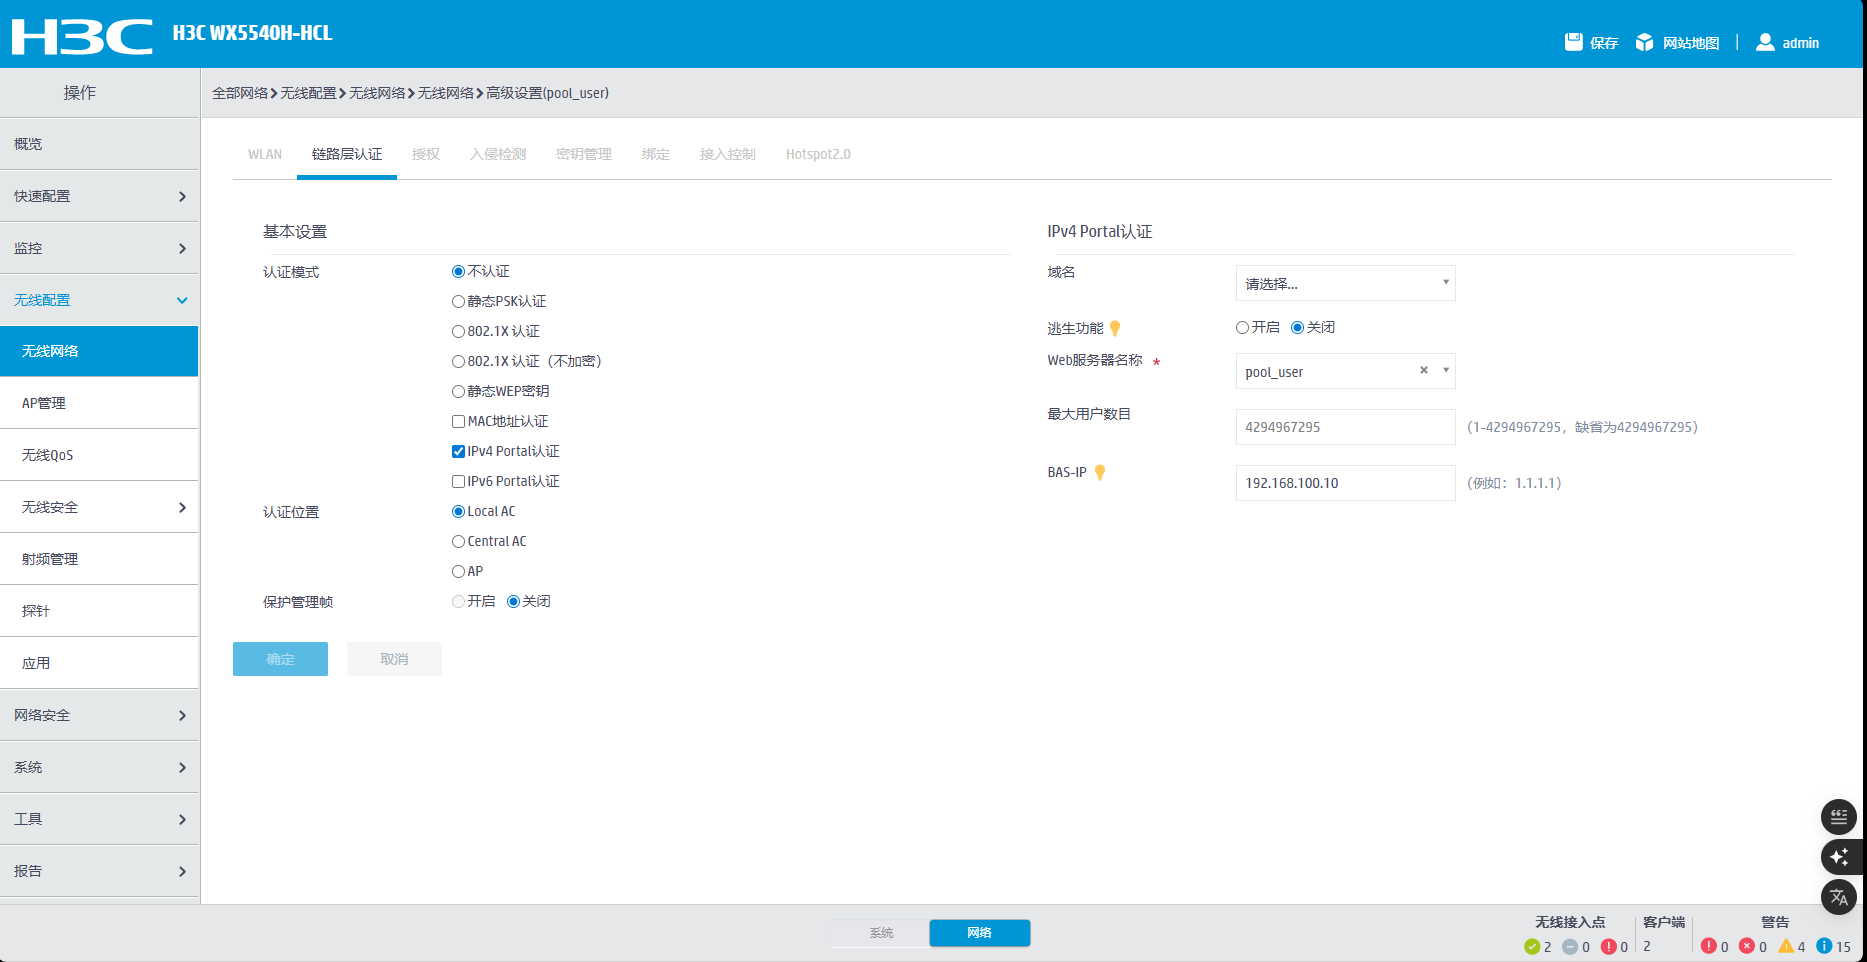The height and width of the screenshot is (962, 1867).
Task: Open the translate floating button
Action: [x=1838, y=897]
